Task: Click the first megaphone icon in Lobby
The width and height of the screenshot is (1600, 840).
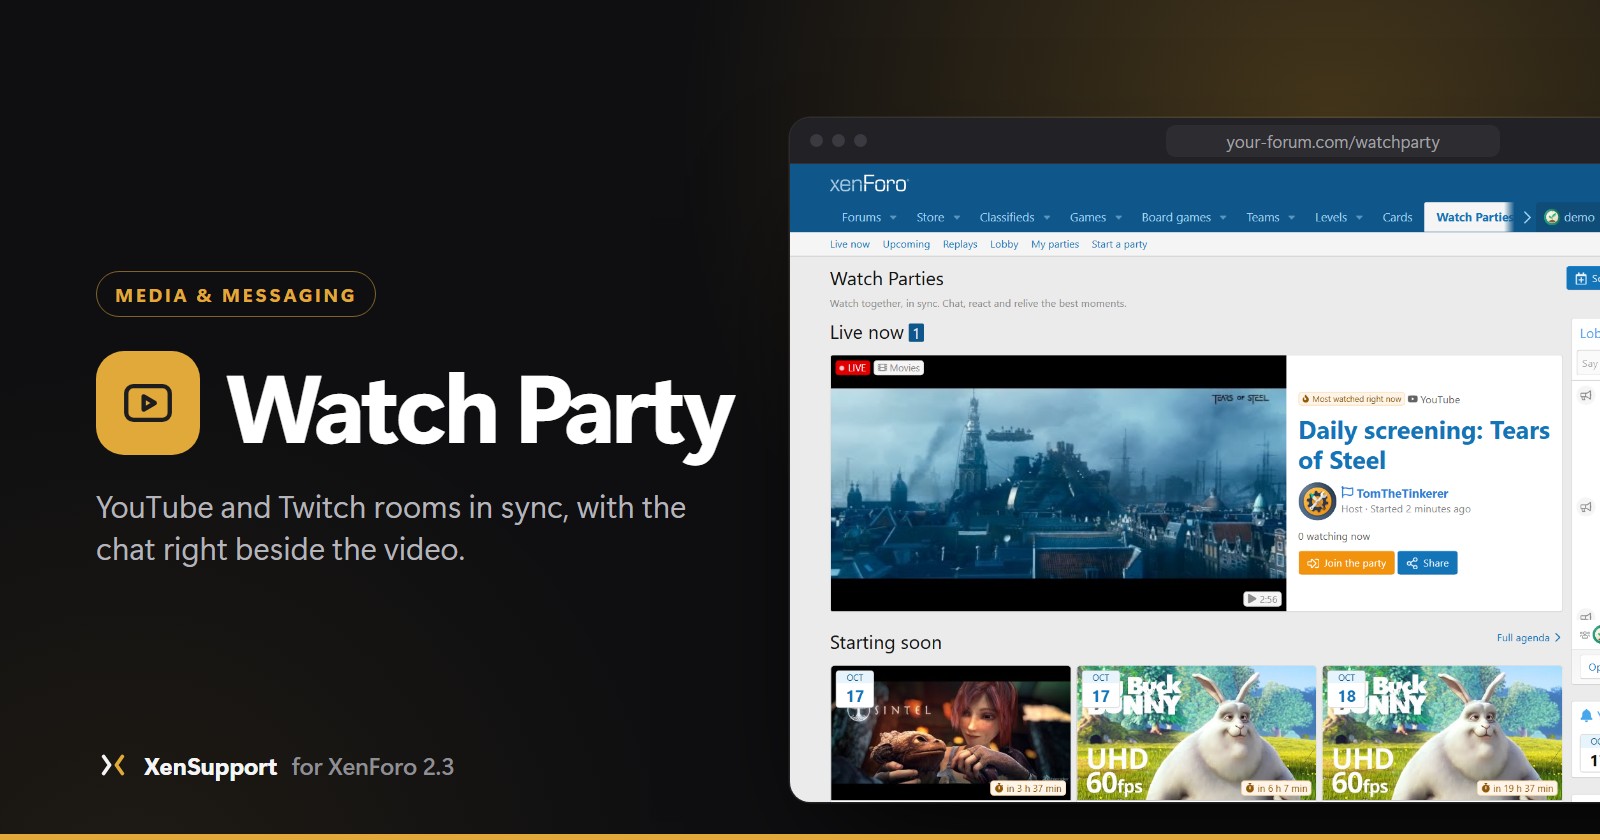Action: 1586,396
